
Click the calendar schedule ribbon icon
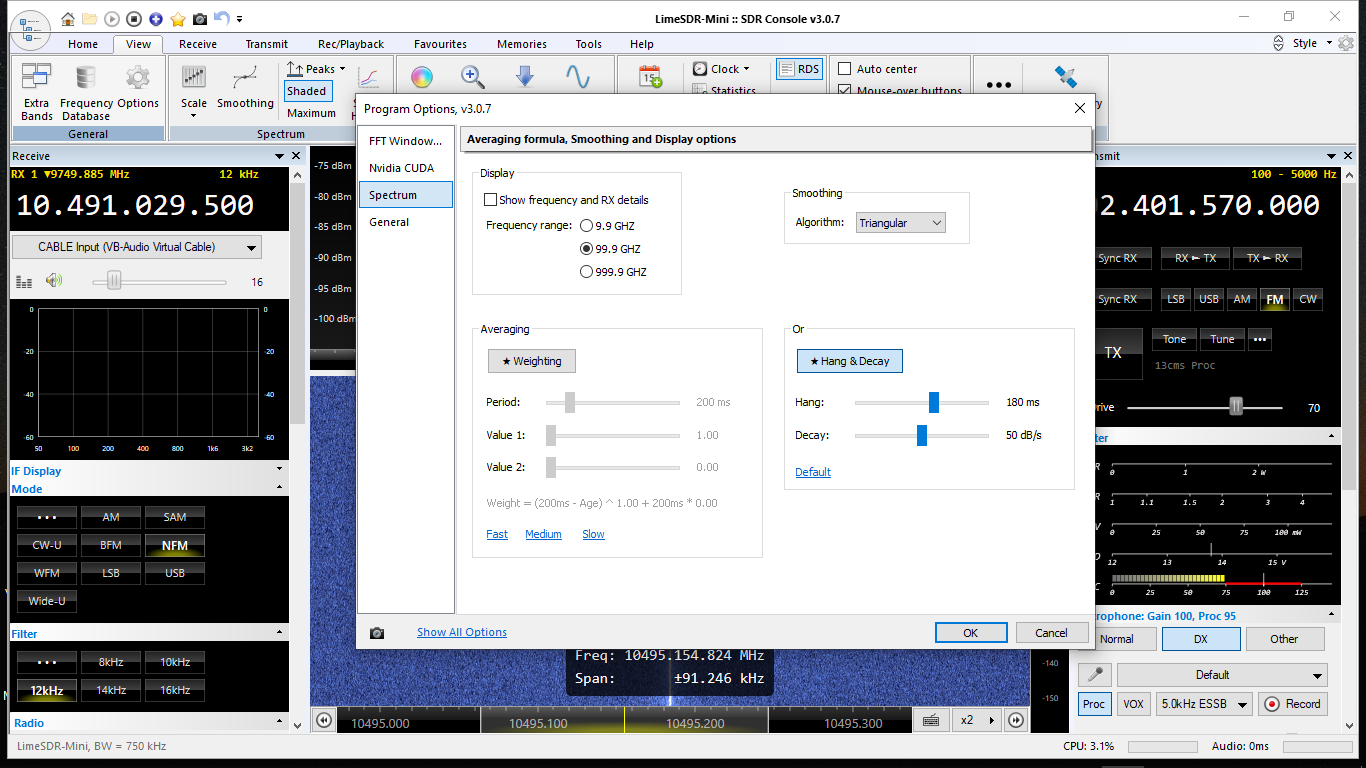(651, 77)
